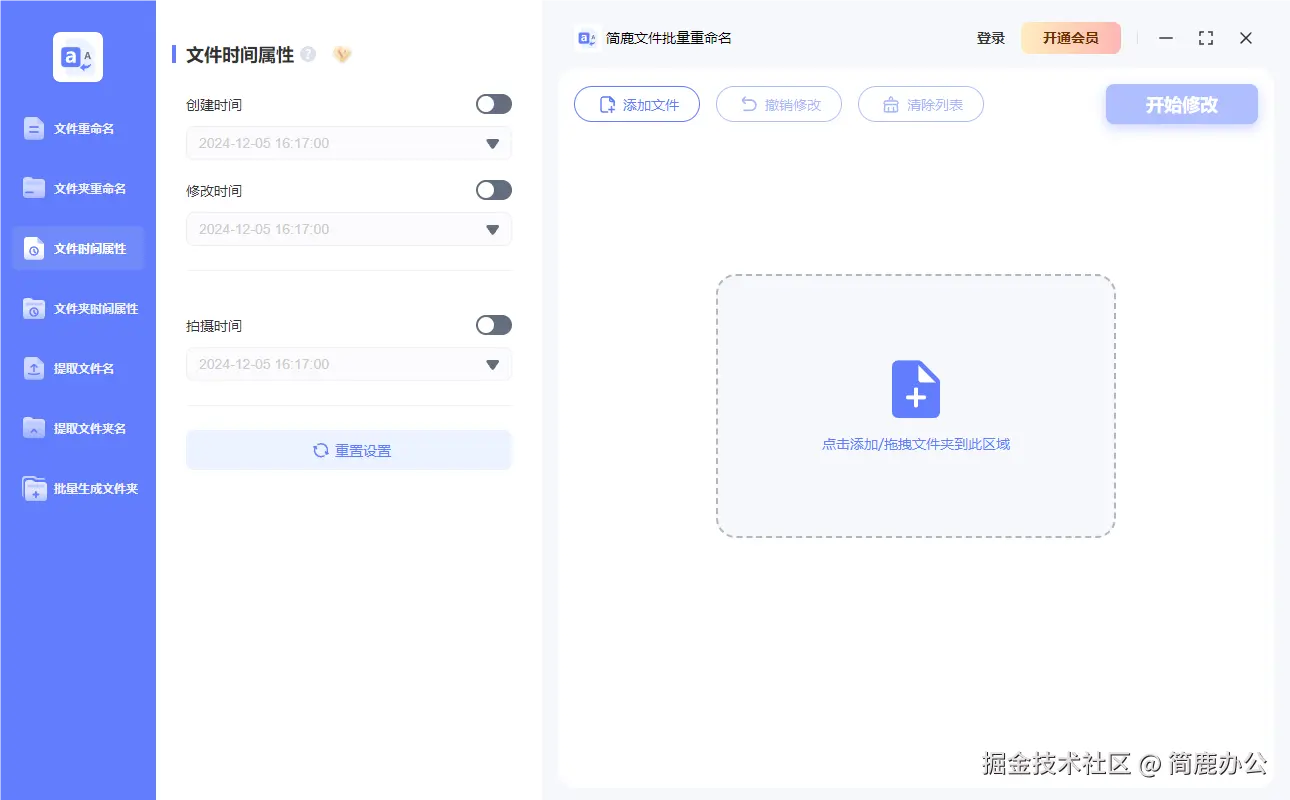This screenshot has height=800, width=1290.
Task: Click the help question mark icon
Action: click(x=309, y=54)
